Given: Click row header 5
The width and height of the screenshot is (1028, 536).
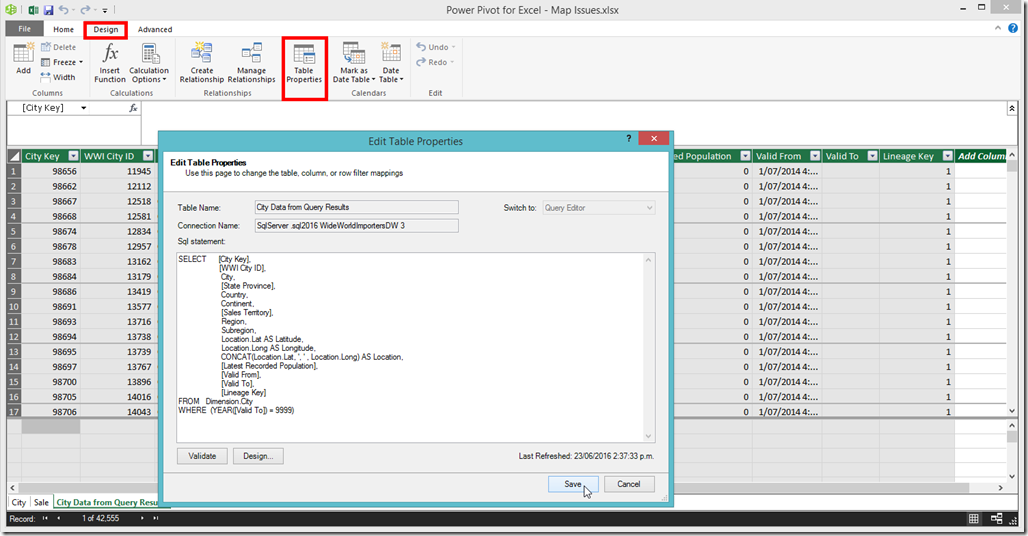Looking at the screenshot, I should pyautogui.click(x=14, y=231).
